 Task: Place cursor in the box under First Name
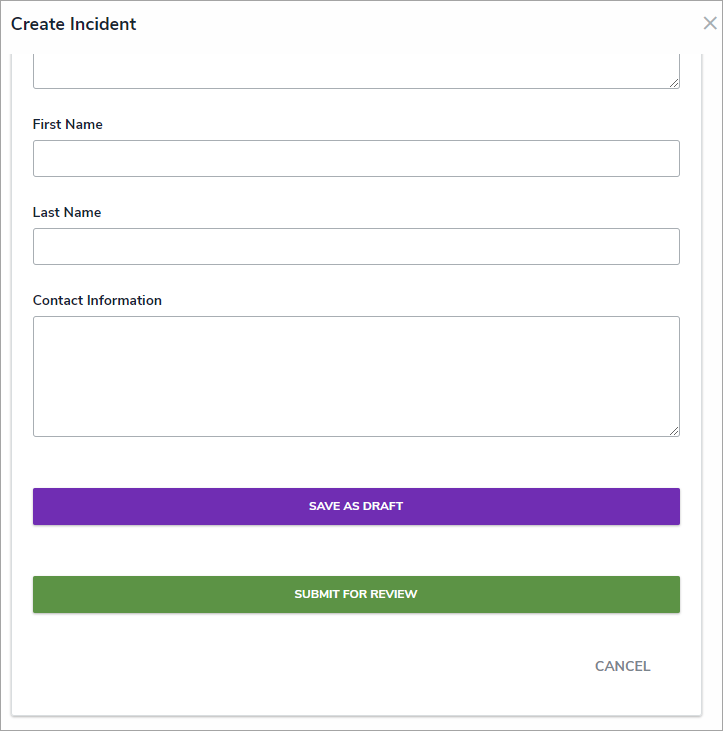[356, 158]
